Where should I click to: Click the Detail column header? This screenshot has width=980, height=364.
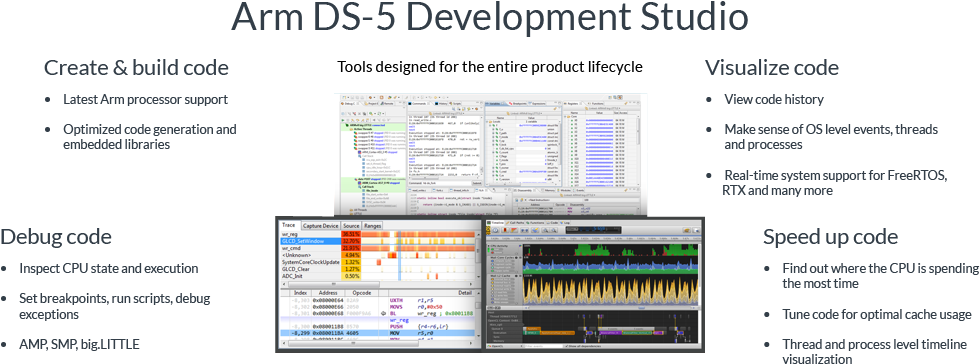[431, 293]
